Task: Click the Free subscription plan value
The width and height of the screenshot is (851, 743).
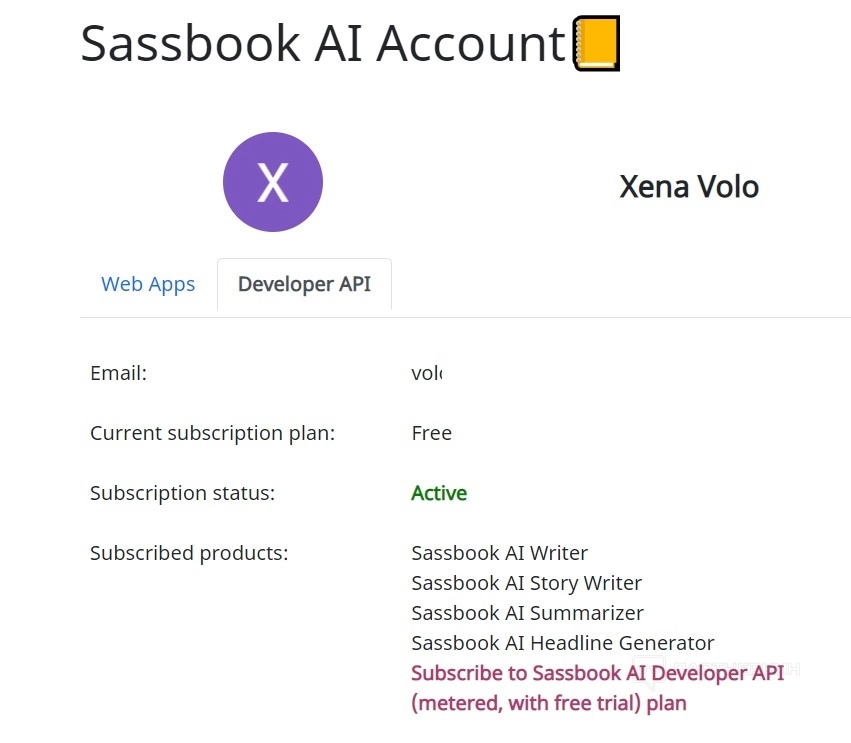Action: click(x=431, y=433)
